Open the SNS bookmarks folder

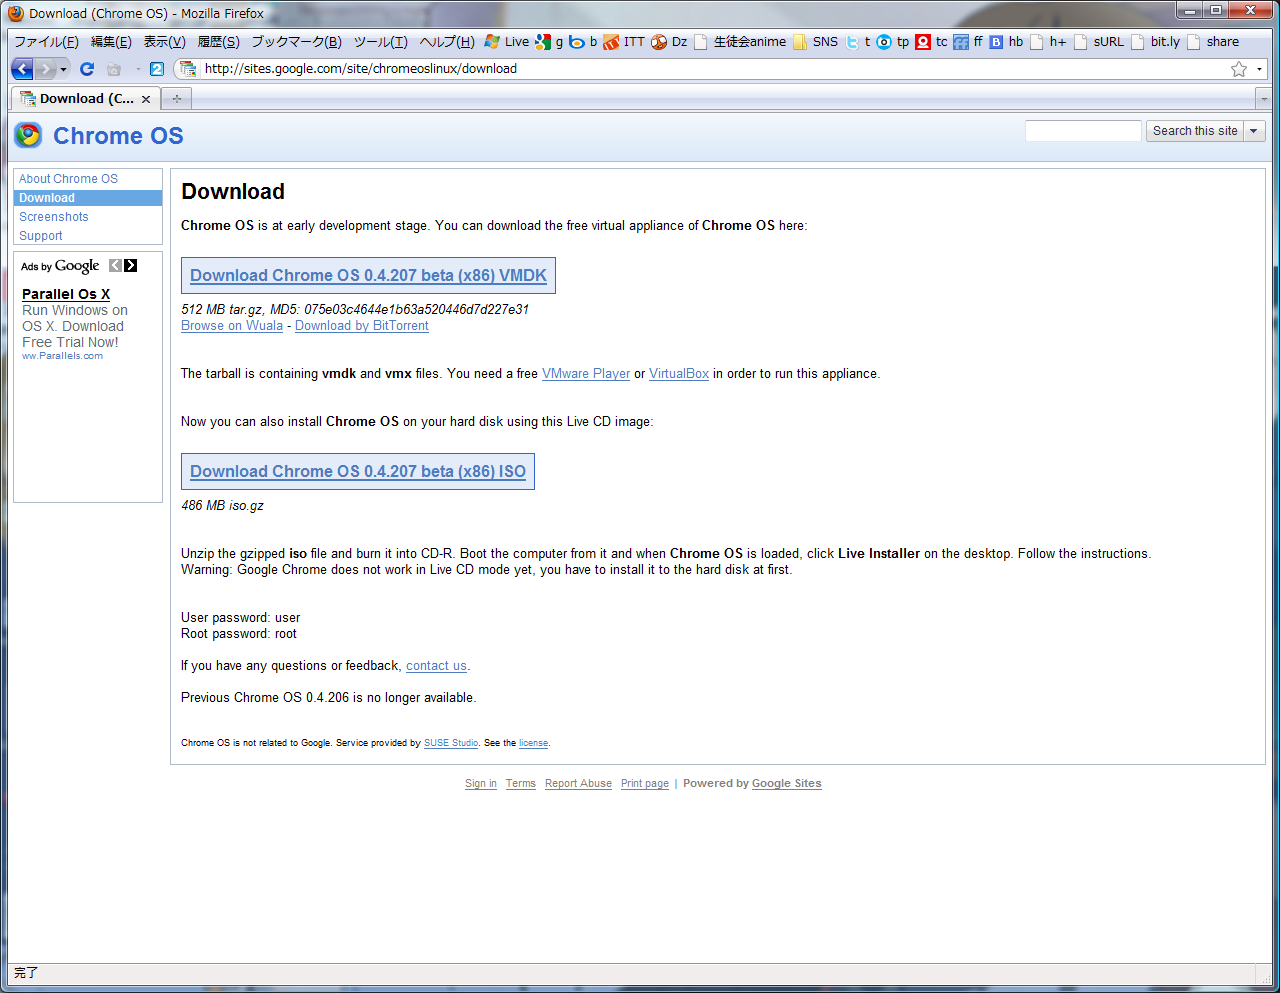point(816,42)
